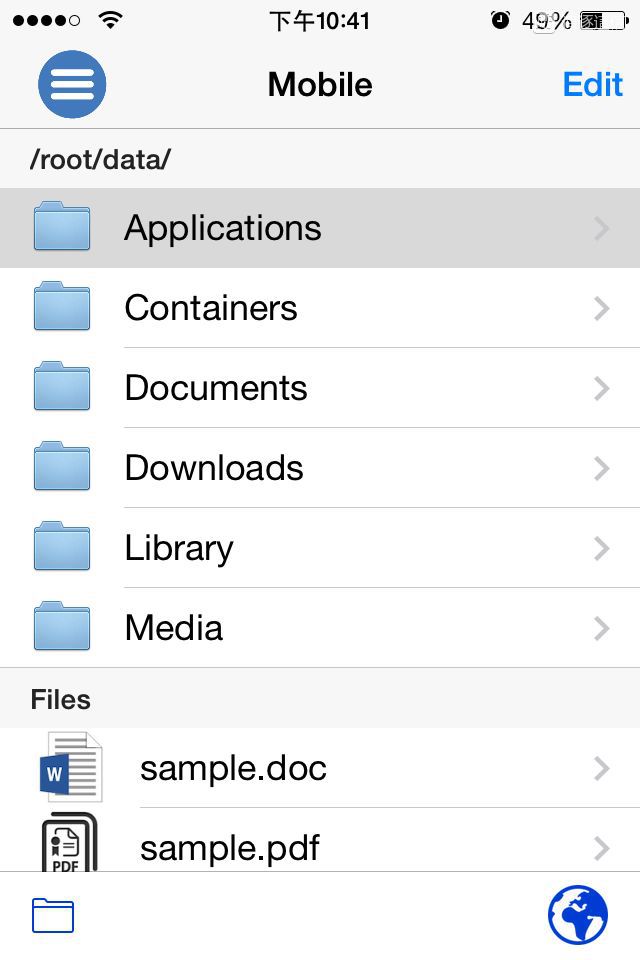640x960 pixels.
Task: Open the Media folder chevron
Action: click(601, 628)
